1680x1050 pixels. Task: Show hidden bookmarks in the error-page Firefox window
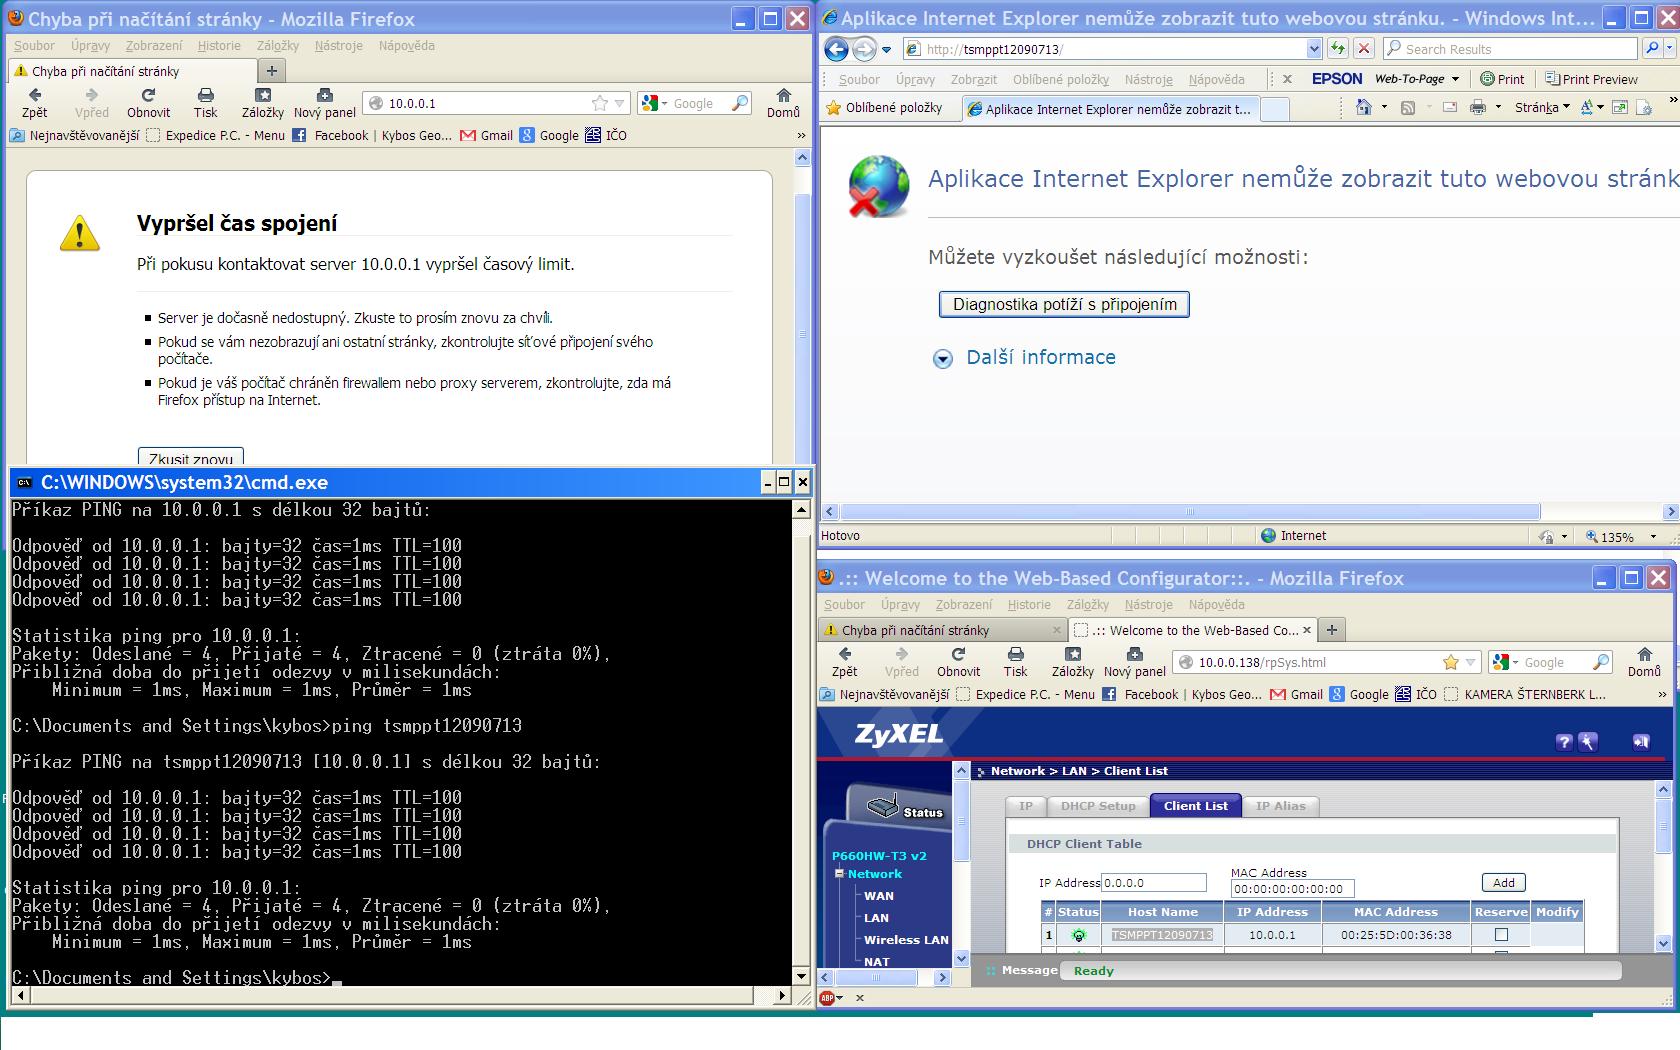[801, 135]
